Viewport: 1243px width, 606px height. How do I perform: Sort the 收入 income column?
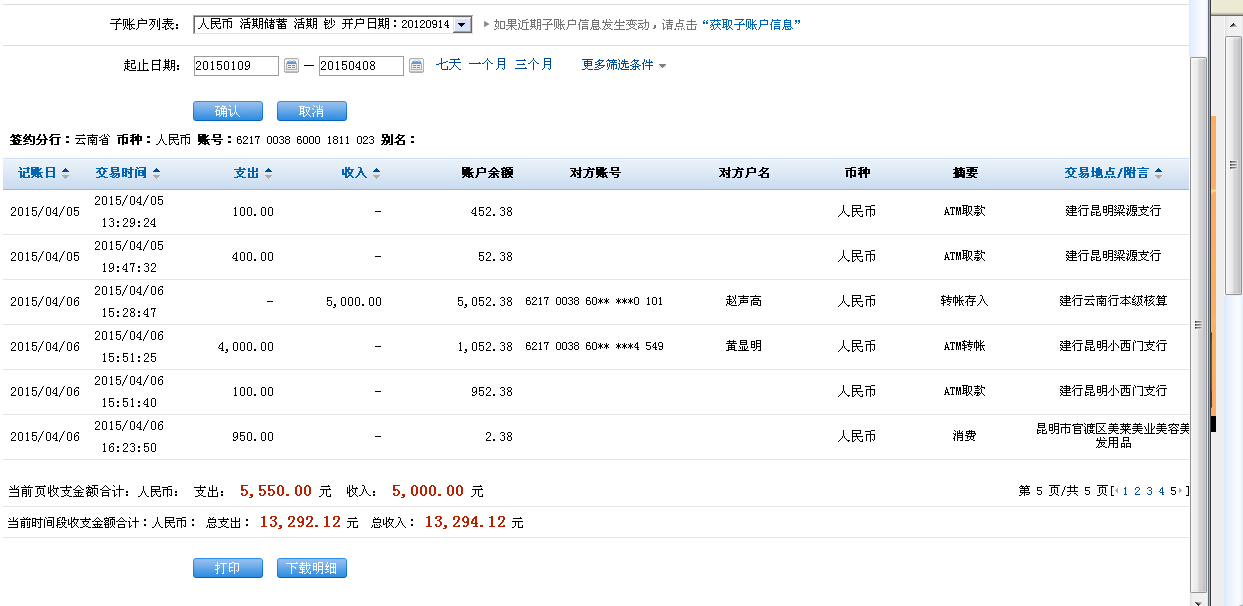coord(361,173)
